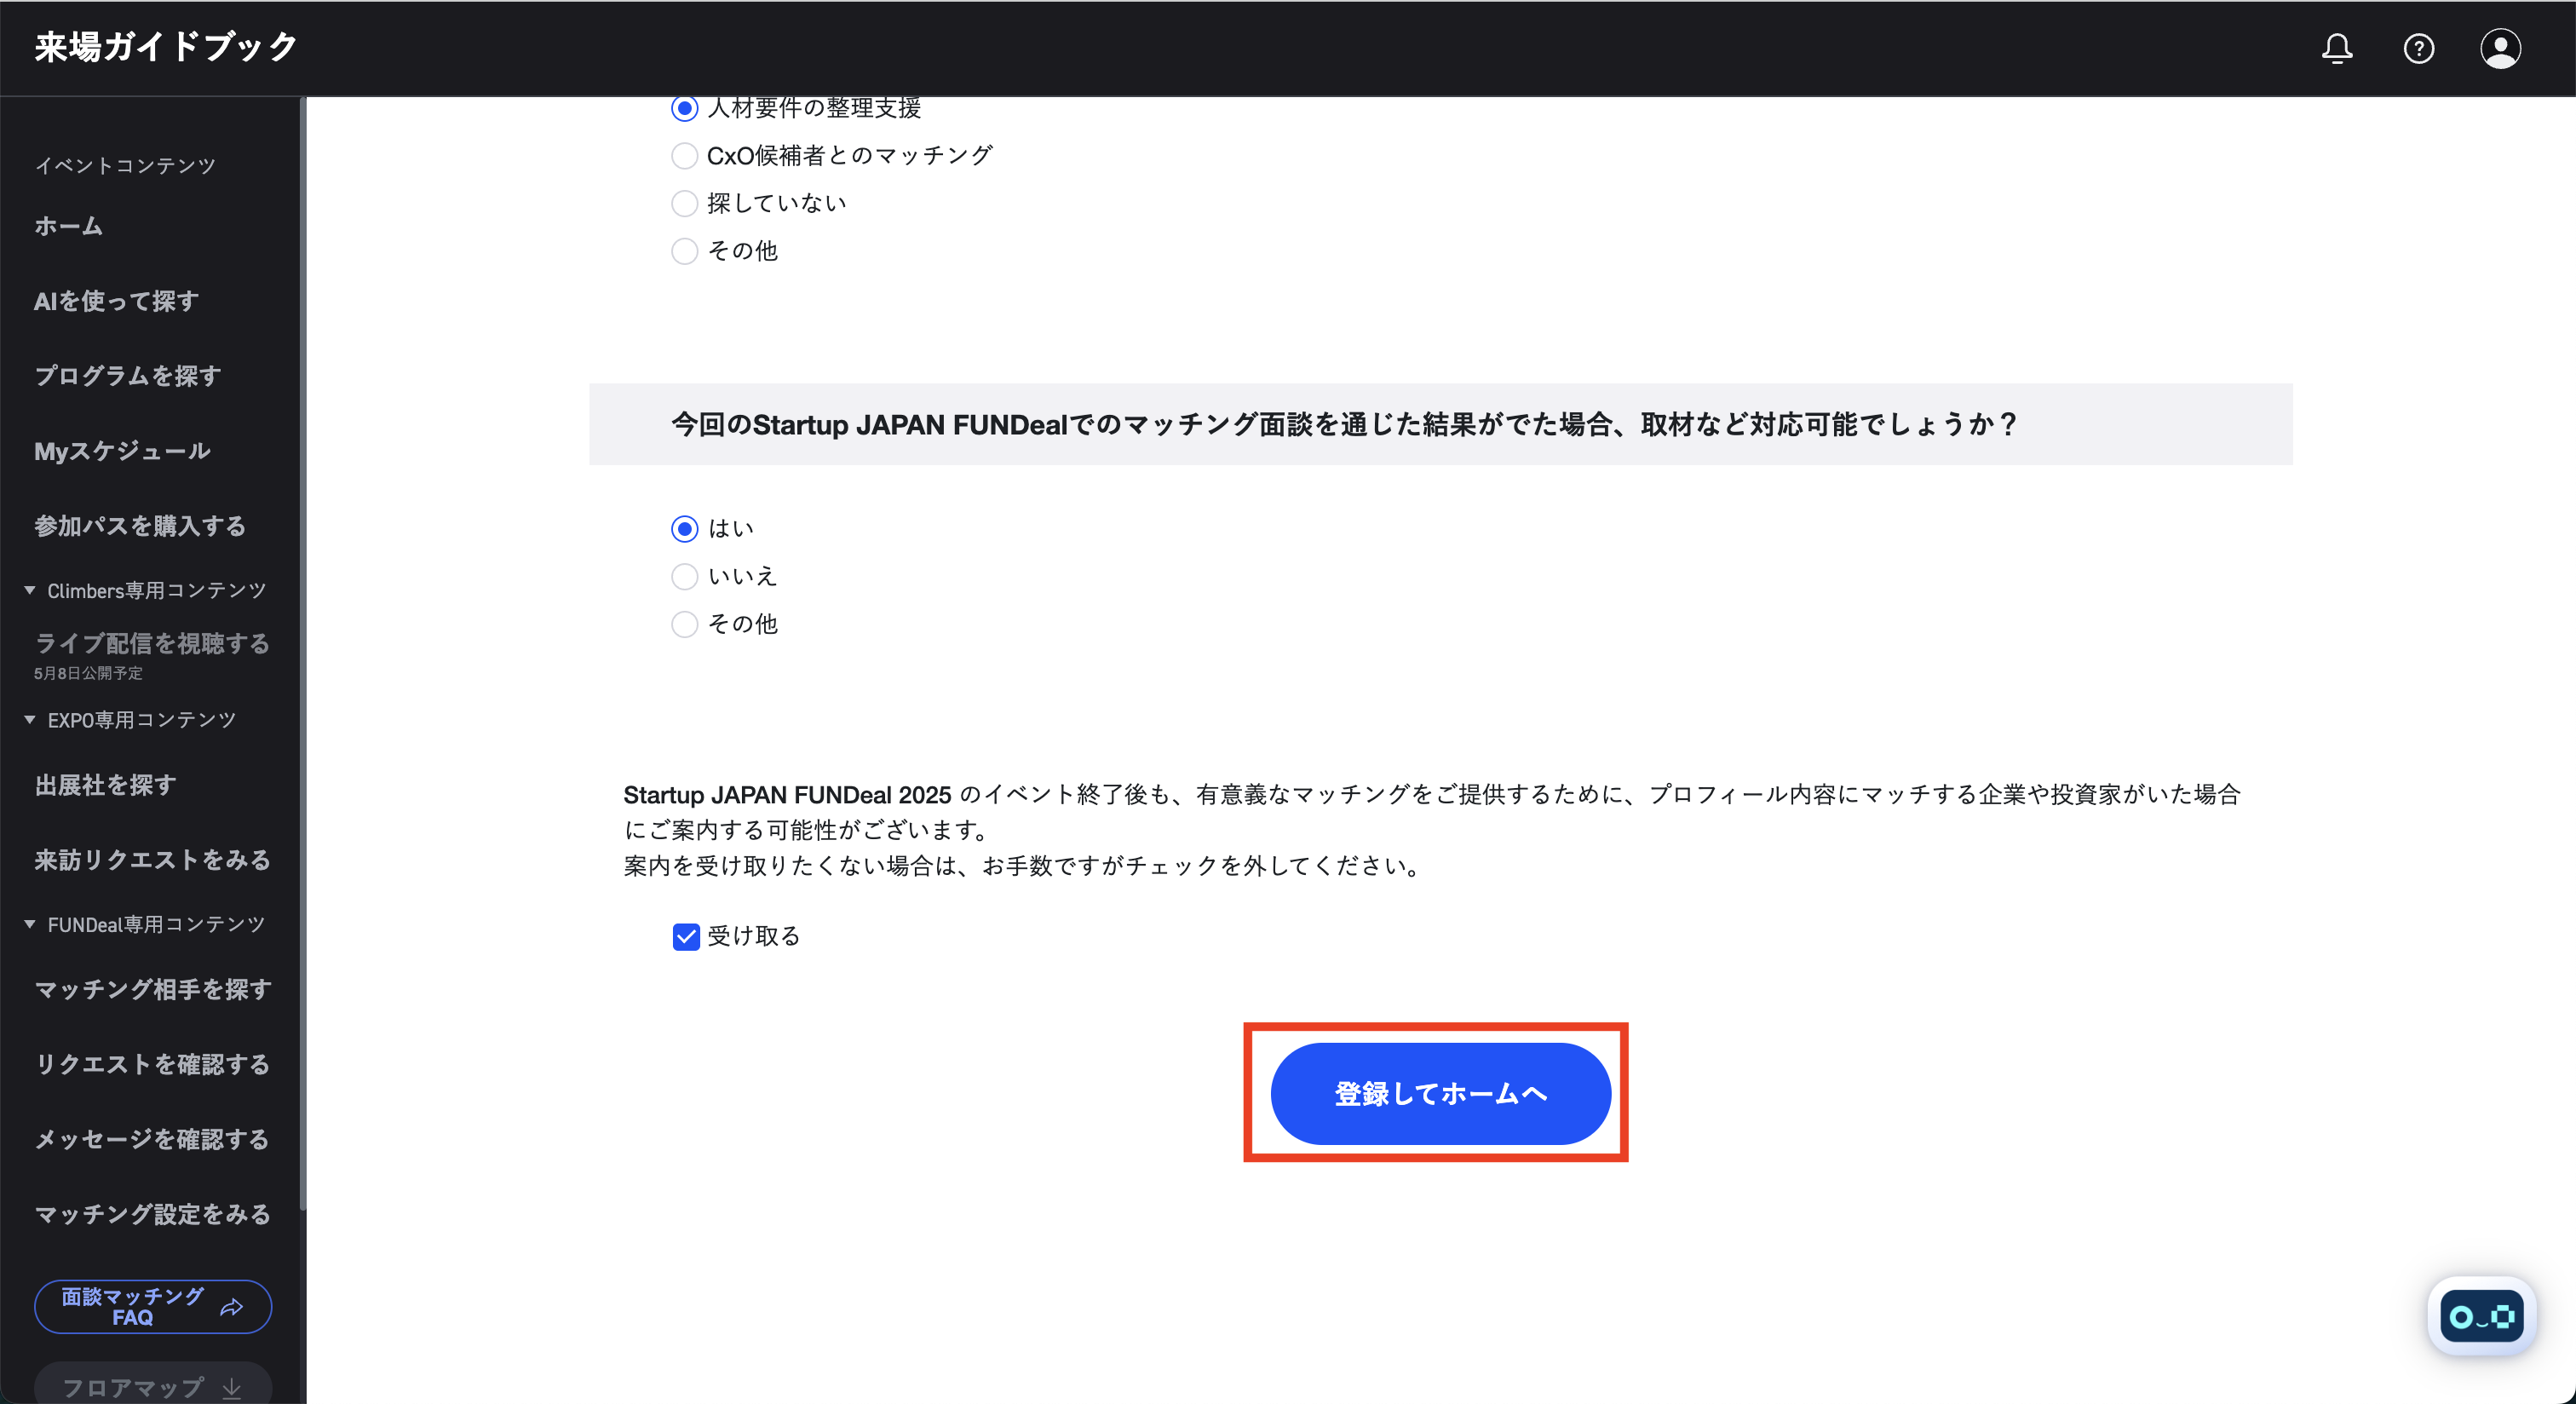Image resolution: width=2576 pixels, height=1404 pixels.
Task: Open Myスケジュール in the sidebar
Action: point(122,451)
